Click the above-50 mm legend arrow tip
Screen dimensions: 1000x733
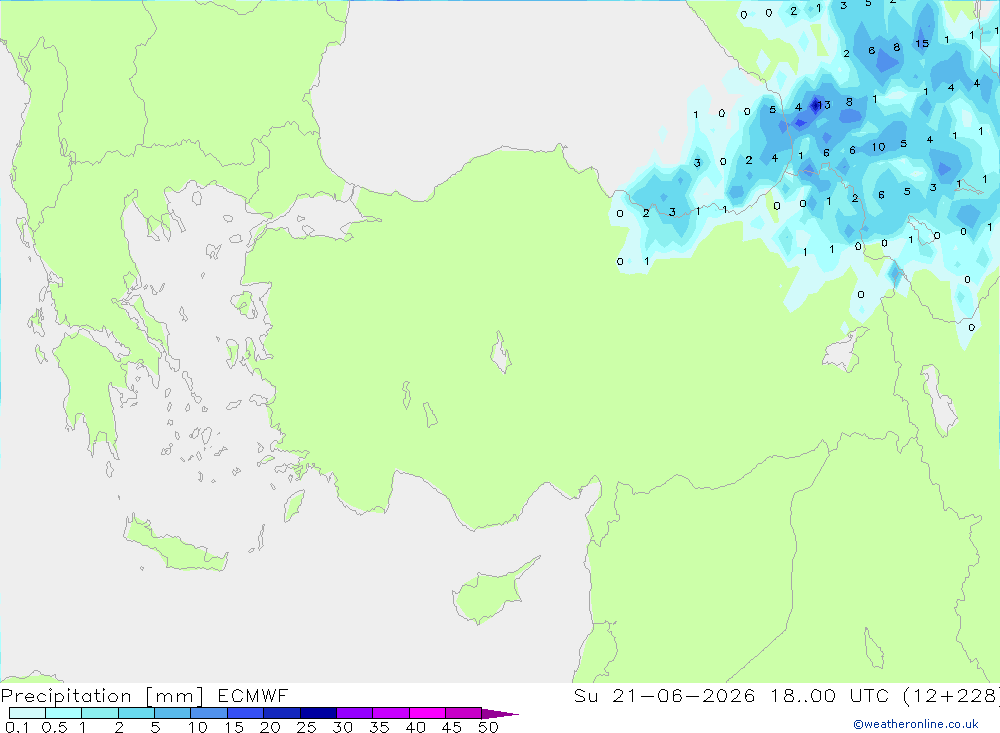[500, 714]
